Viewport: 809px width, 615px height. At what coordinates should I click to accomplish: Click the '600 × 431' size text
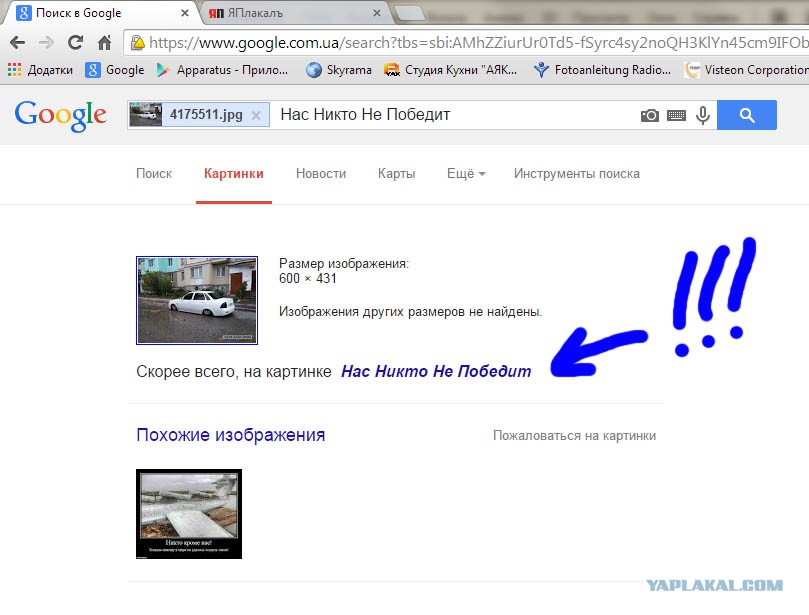(308, 279)
